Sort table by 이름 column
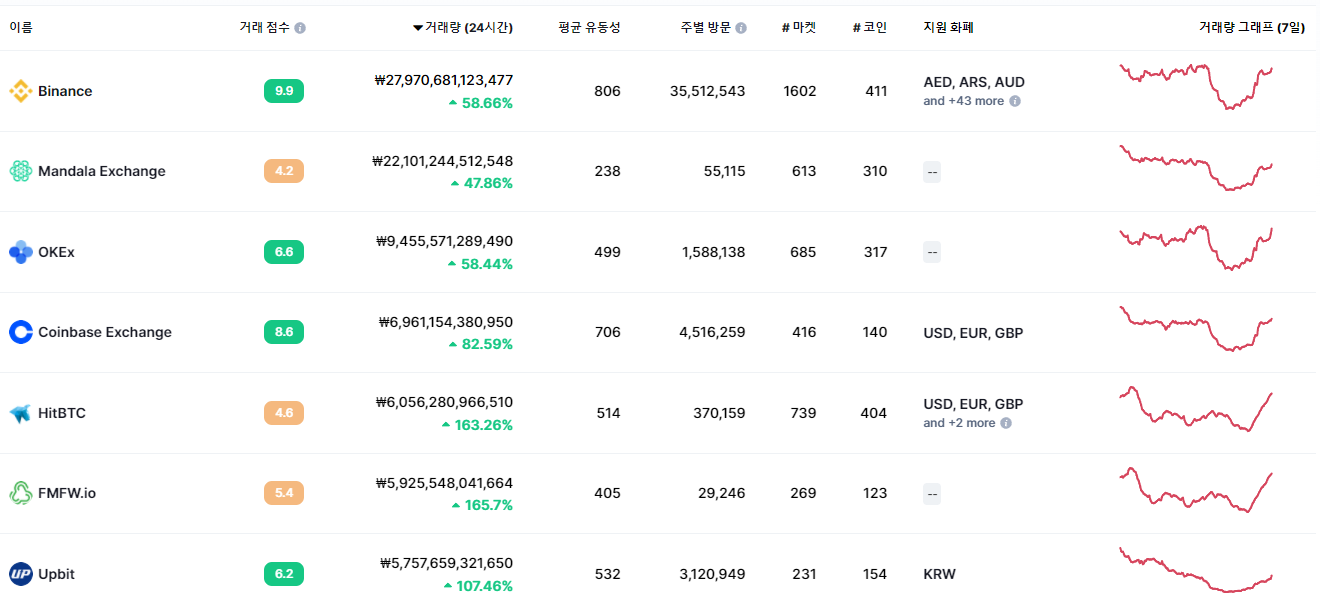 (x=21, y=28)
